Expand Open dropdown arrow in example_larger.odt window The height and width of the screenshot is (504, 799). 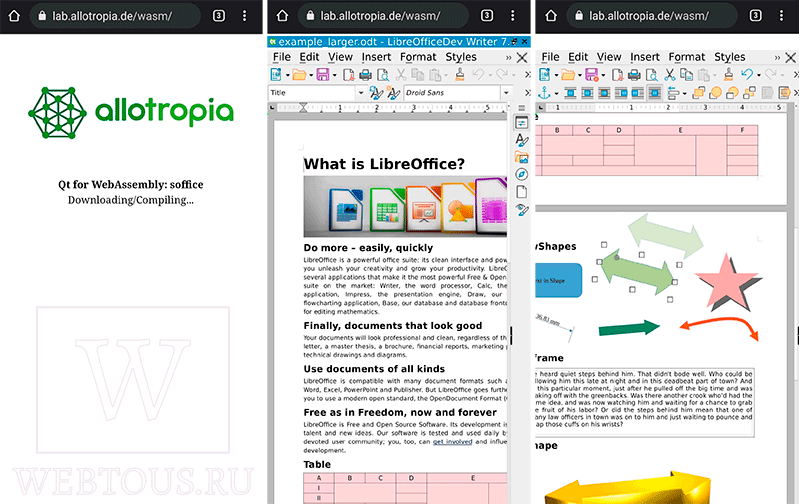pos(311,75)
